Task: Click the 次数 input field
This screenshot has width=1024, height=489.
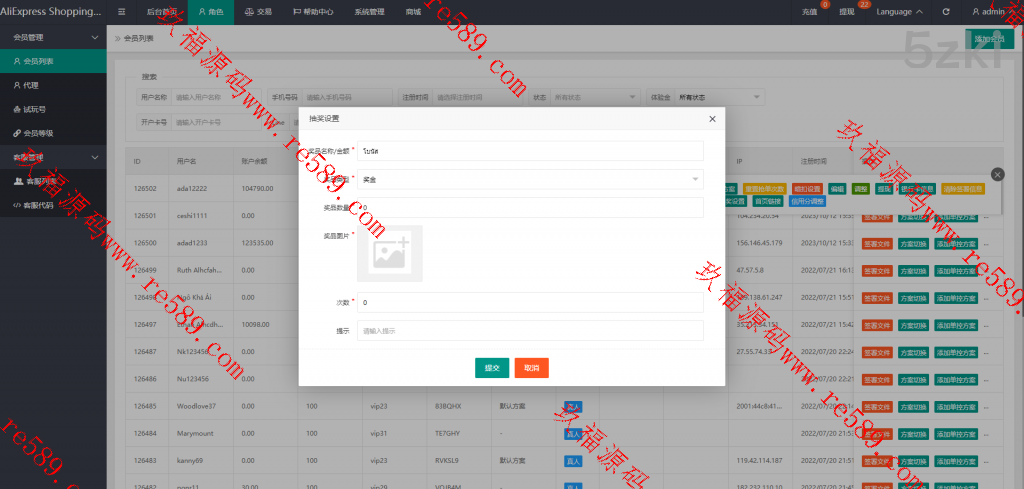Action: [x=530, y=302]
